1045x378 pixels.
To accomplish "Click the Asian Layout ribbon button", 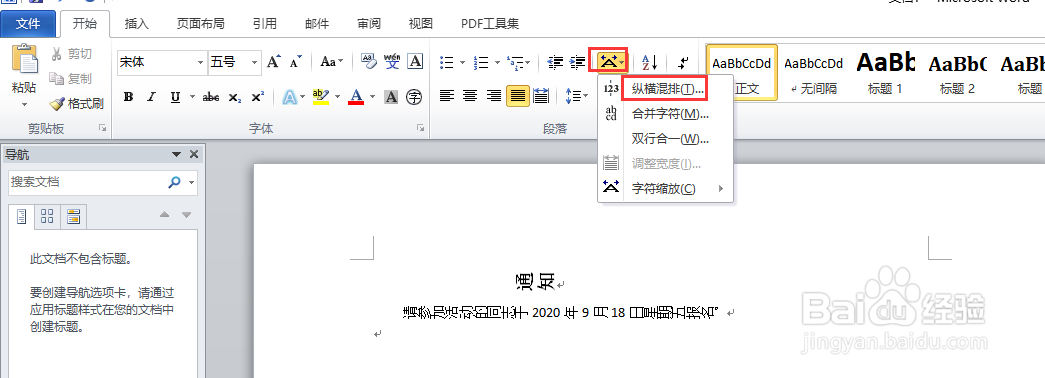I will tap(611, 62).
